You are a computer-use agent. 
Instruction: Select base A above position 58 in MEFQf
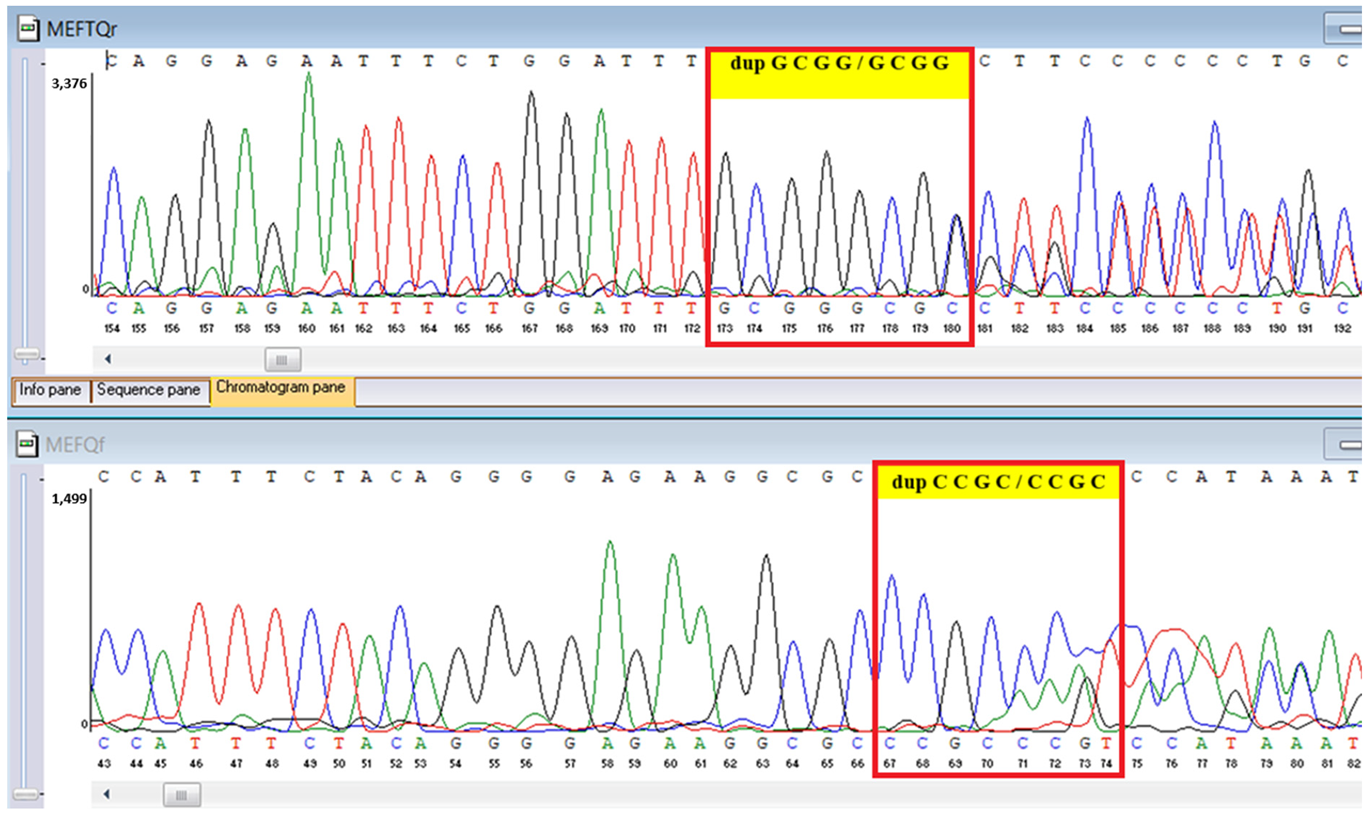coord(607,743)
